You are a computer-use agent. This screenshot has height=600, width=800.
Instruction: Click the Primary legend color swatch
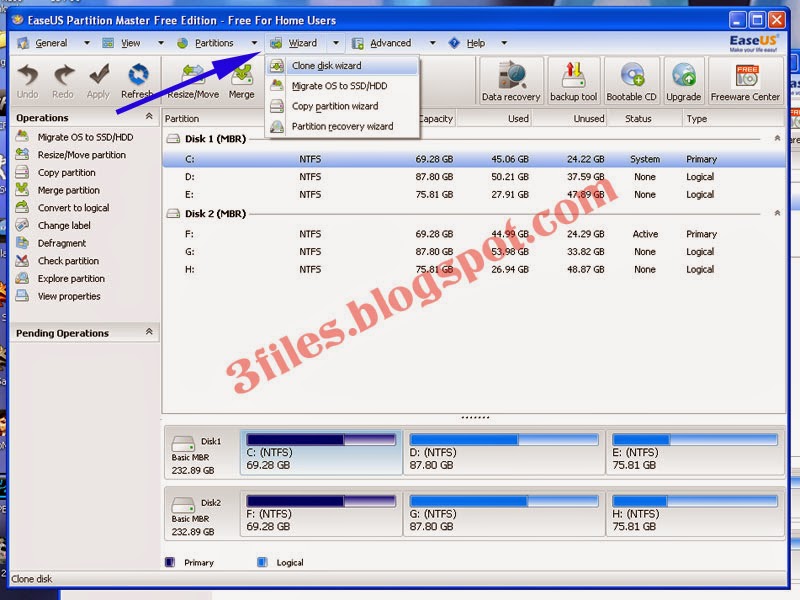coord(170,562)
